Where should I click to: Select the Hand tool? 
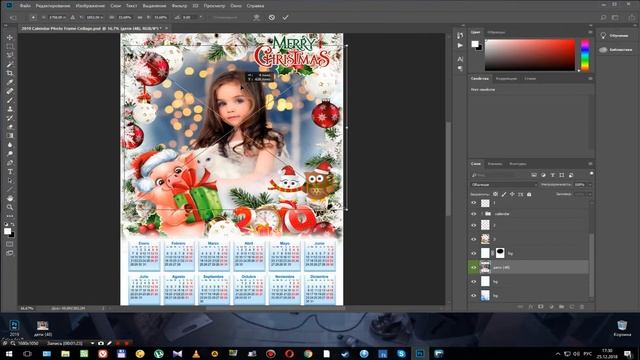coord(10,198)
